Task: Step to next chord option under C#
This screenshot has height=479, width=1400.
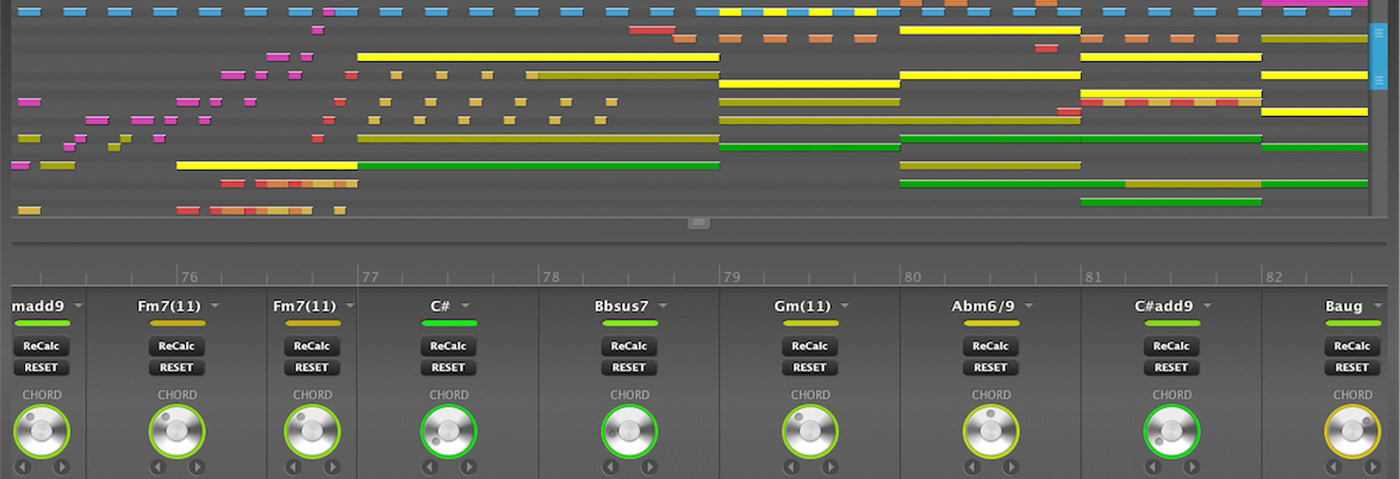Action: pos(468,467)
